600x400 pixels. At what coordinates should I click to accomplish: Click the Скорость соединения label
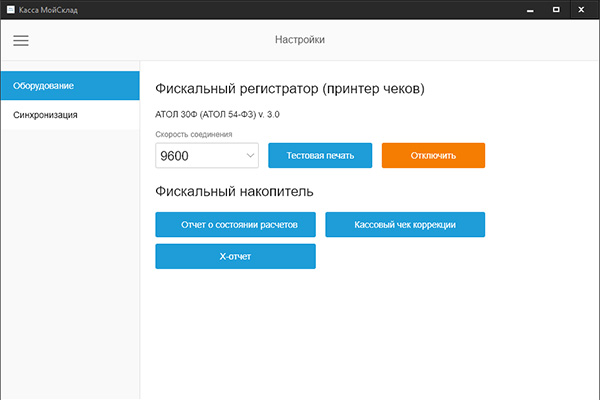pyautogui.click(x=194, y=134)
